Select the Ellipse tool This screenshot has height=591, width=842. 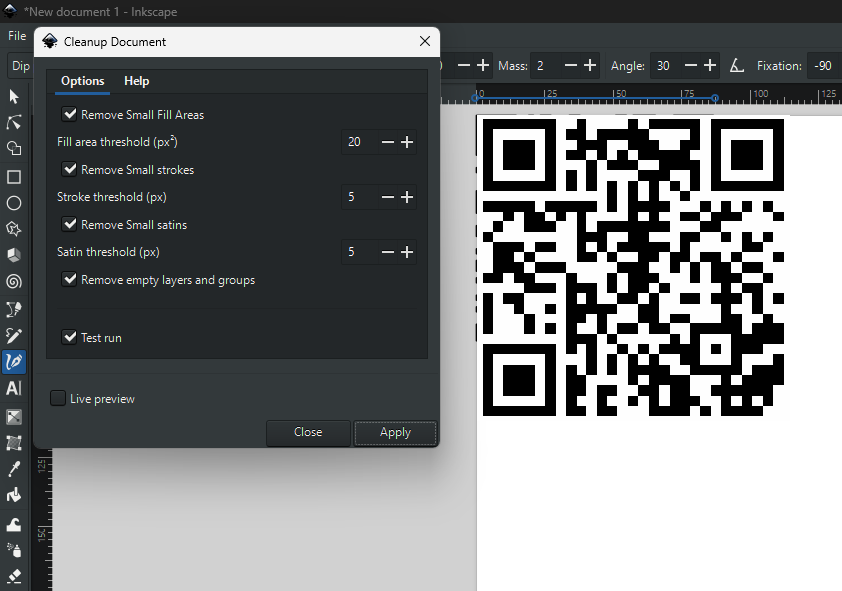[14, 203]
